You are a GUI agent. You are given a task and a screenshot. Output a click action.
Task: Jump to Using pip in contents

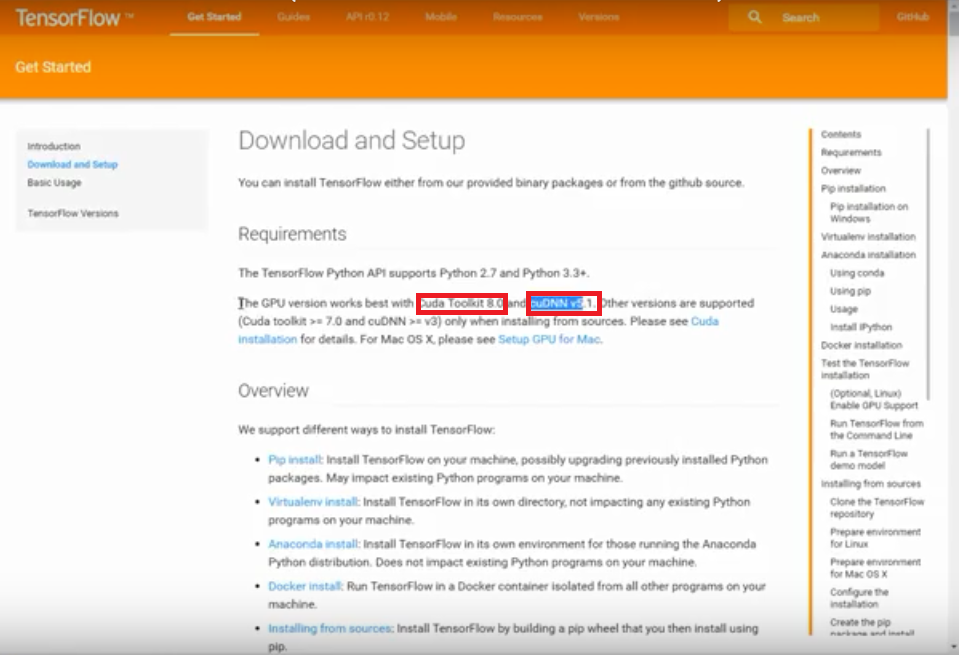pos(850,291)
